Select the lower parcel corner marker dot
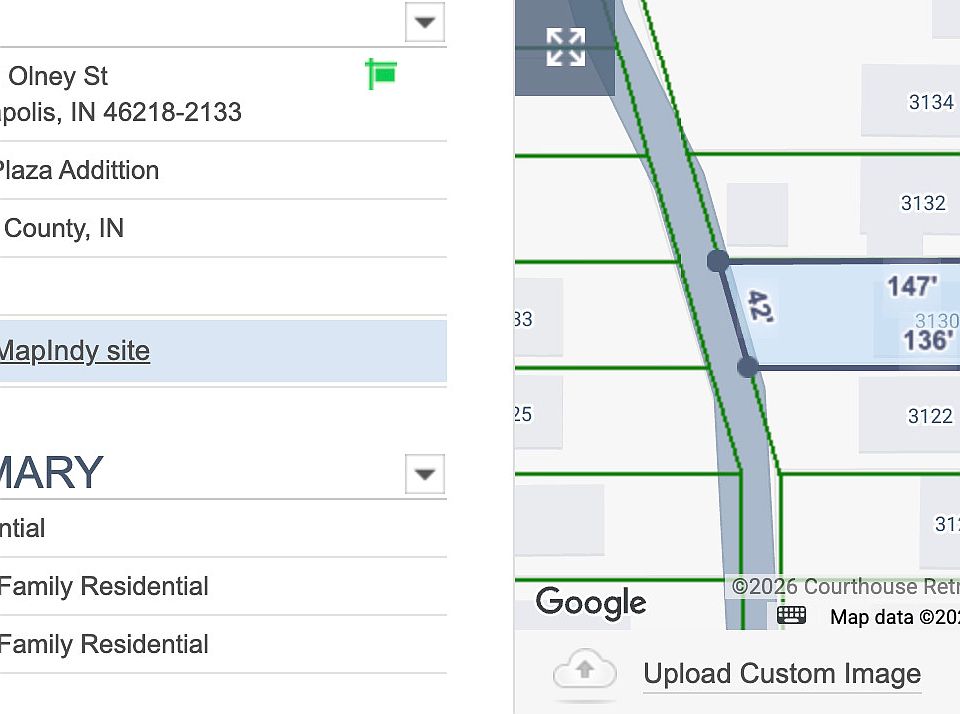The height and width of the screenshot is (714, 960). 748,367
